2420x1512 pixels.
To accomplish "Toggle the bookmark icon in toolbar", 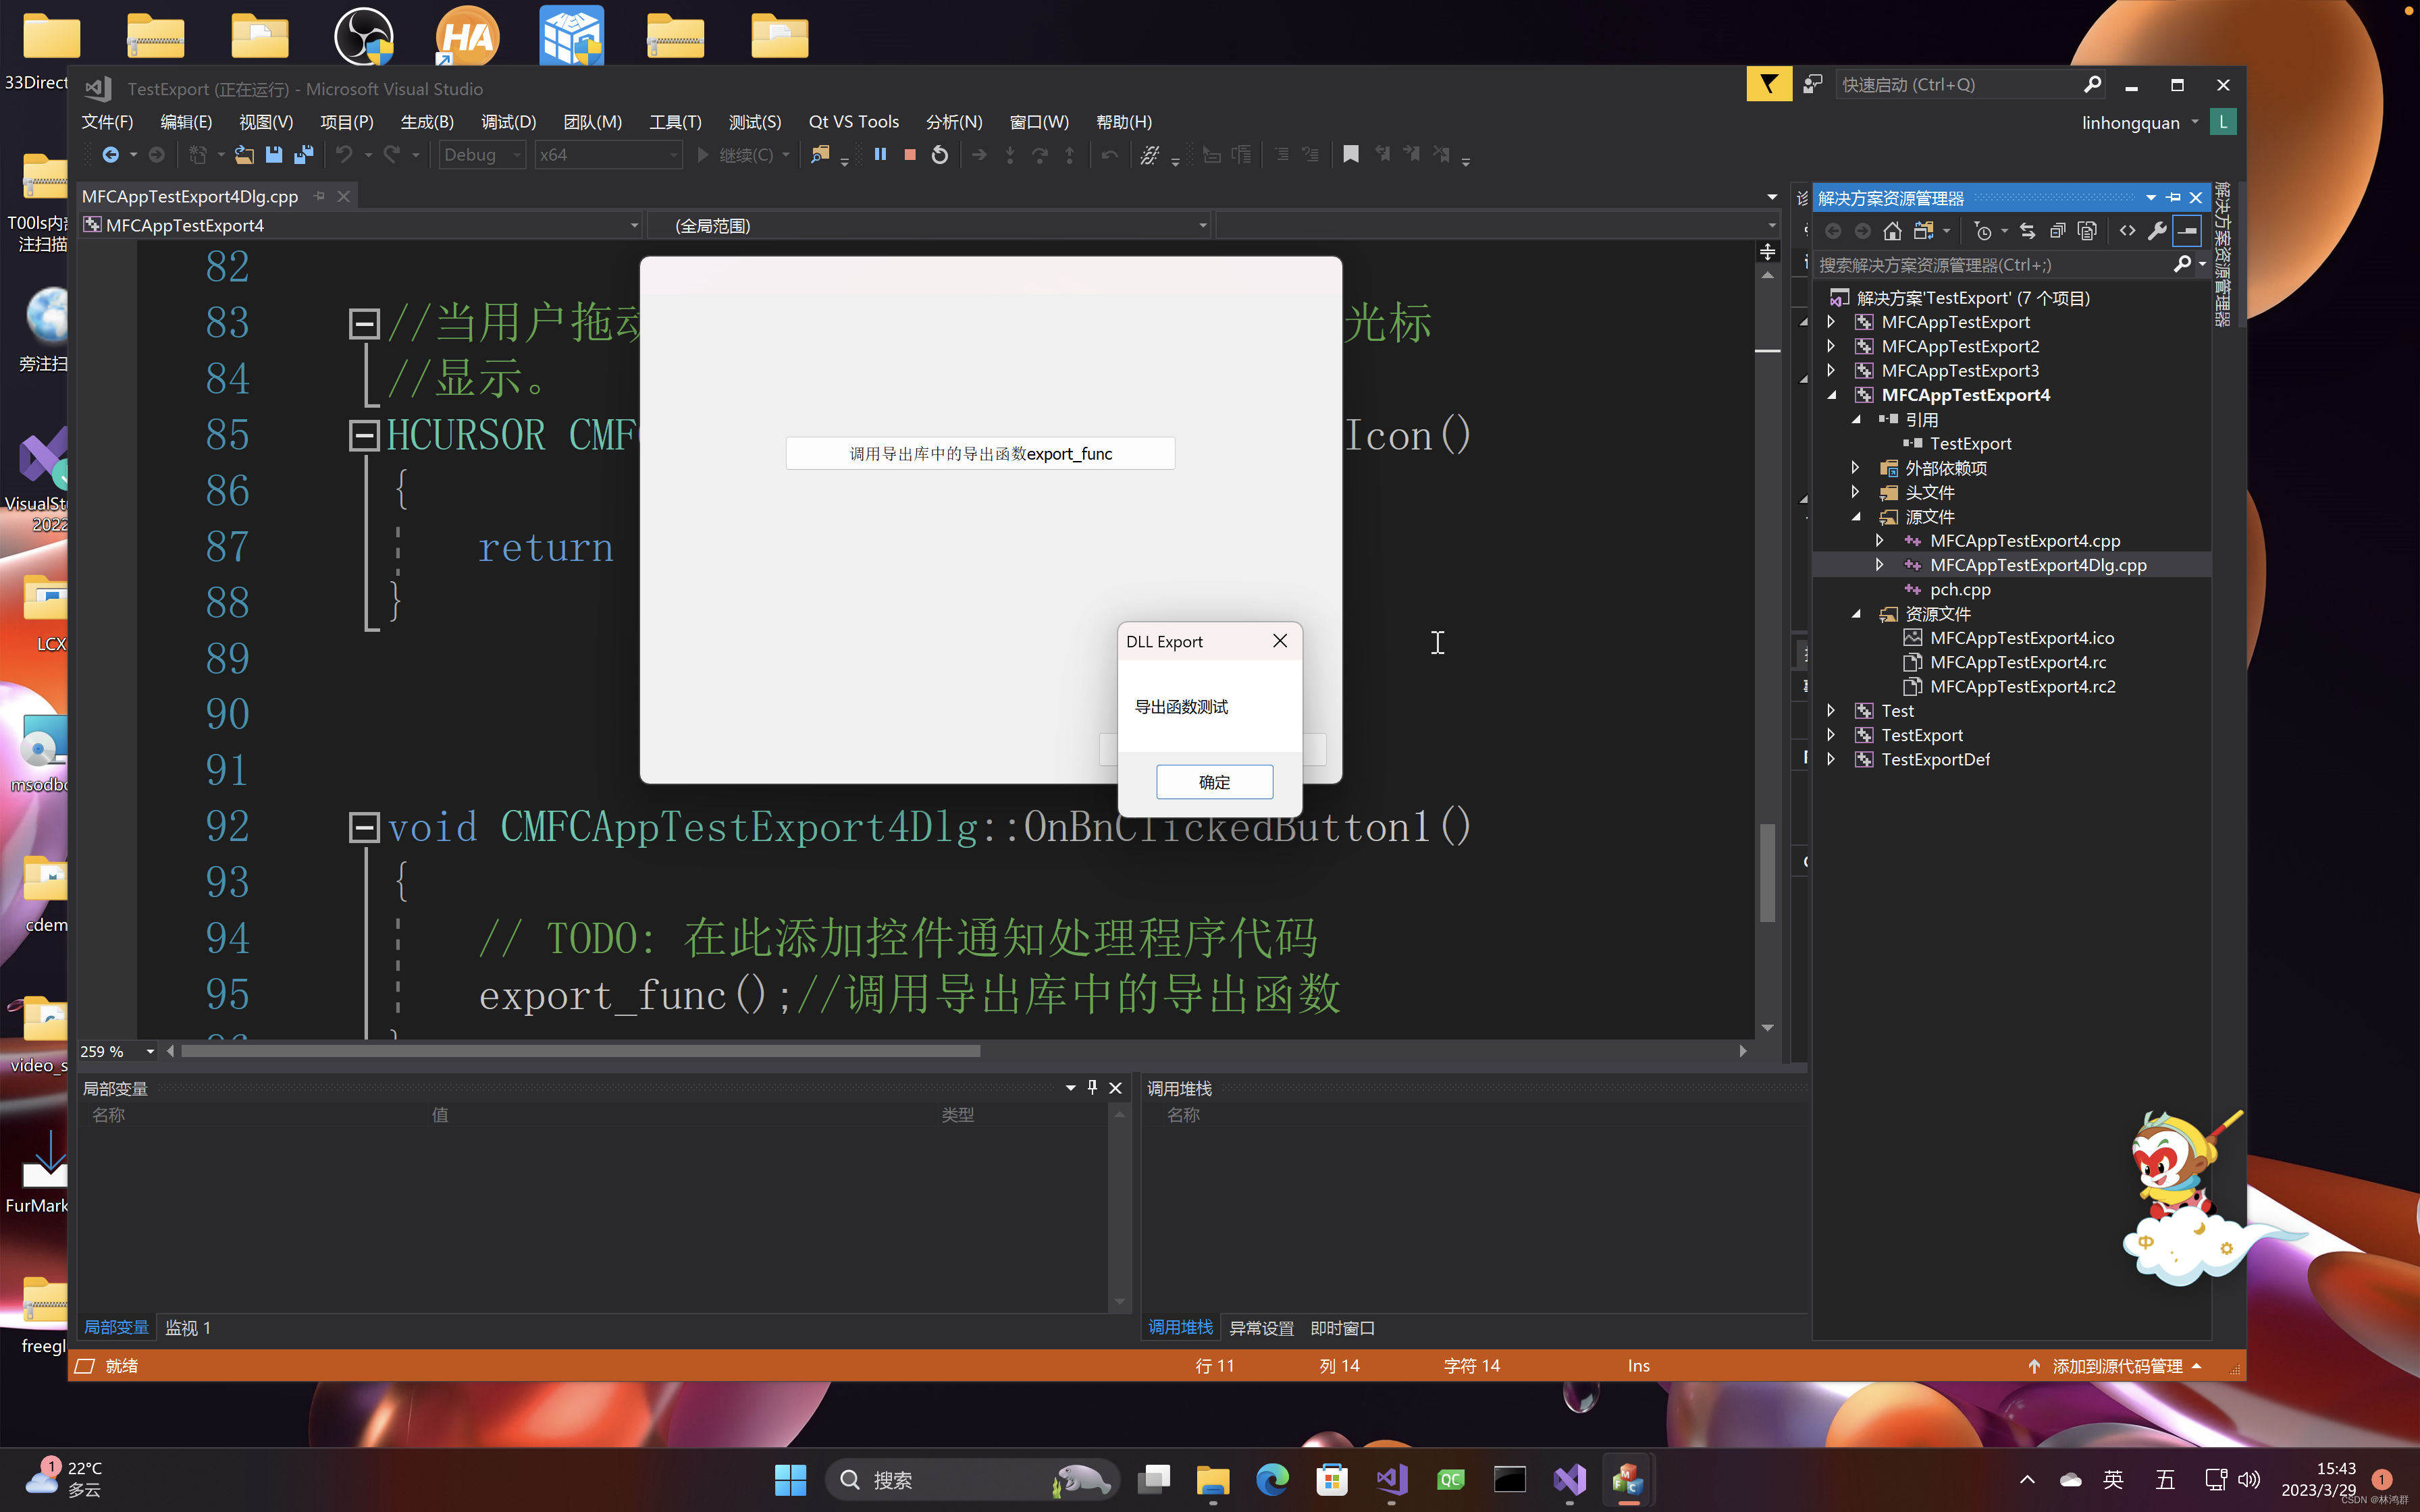I will click(x=1351, y=154).
